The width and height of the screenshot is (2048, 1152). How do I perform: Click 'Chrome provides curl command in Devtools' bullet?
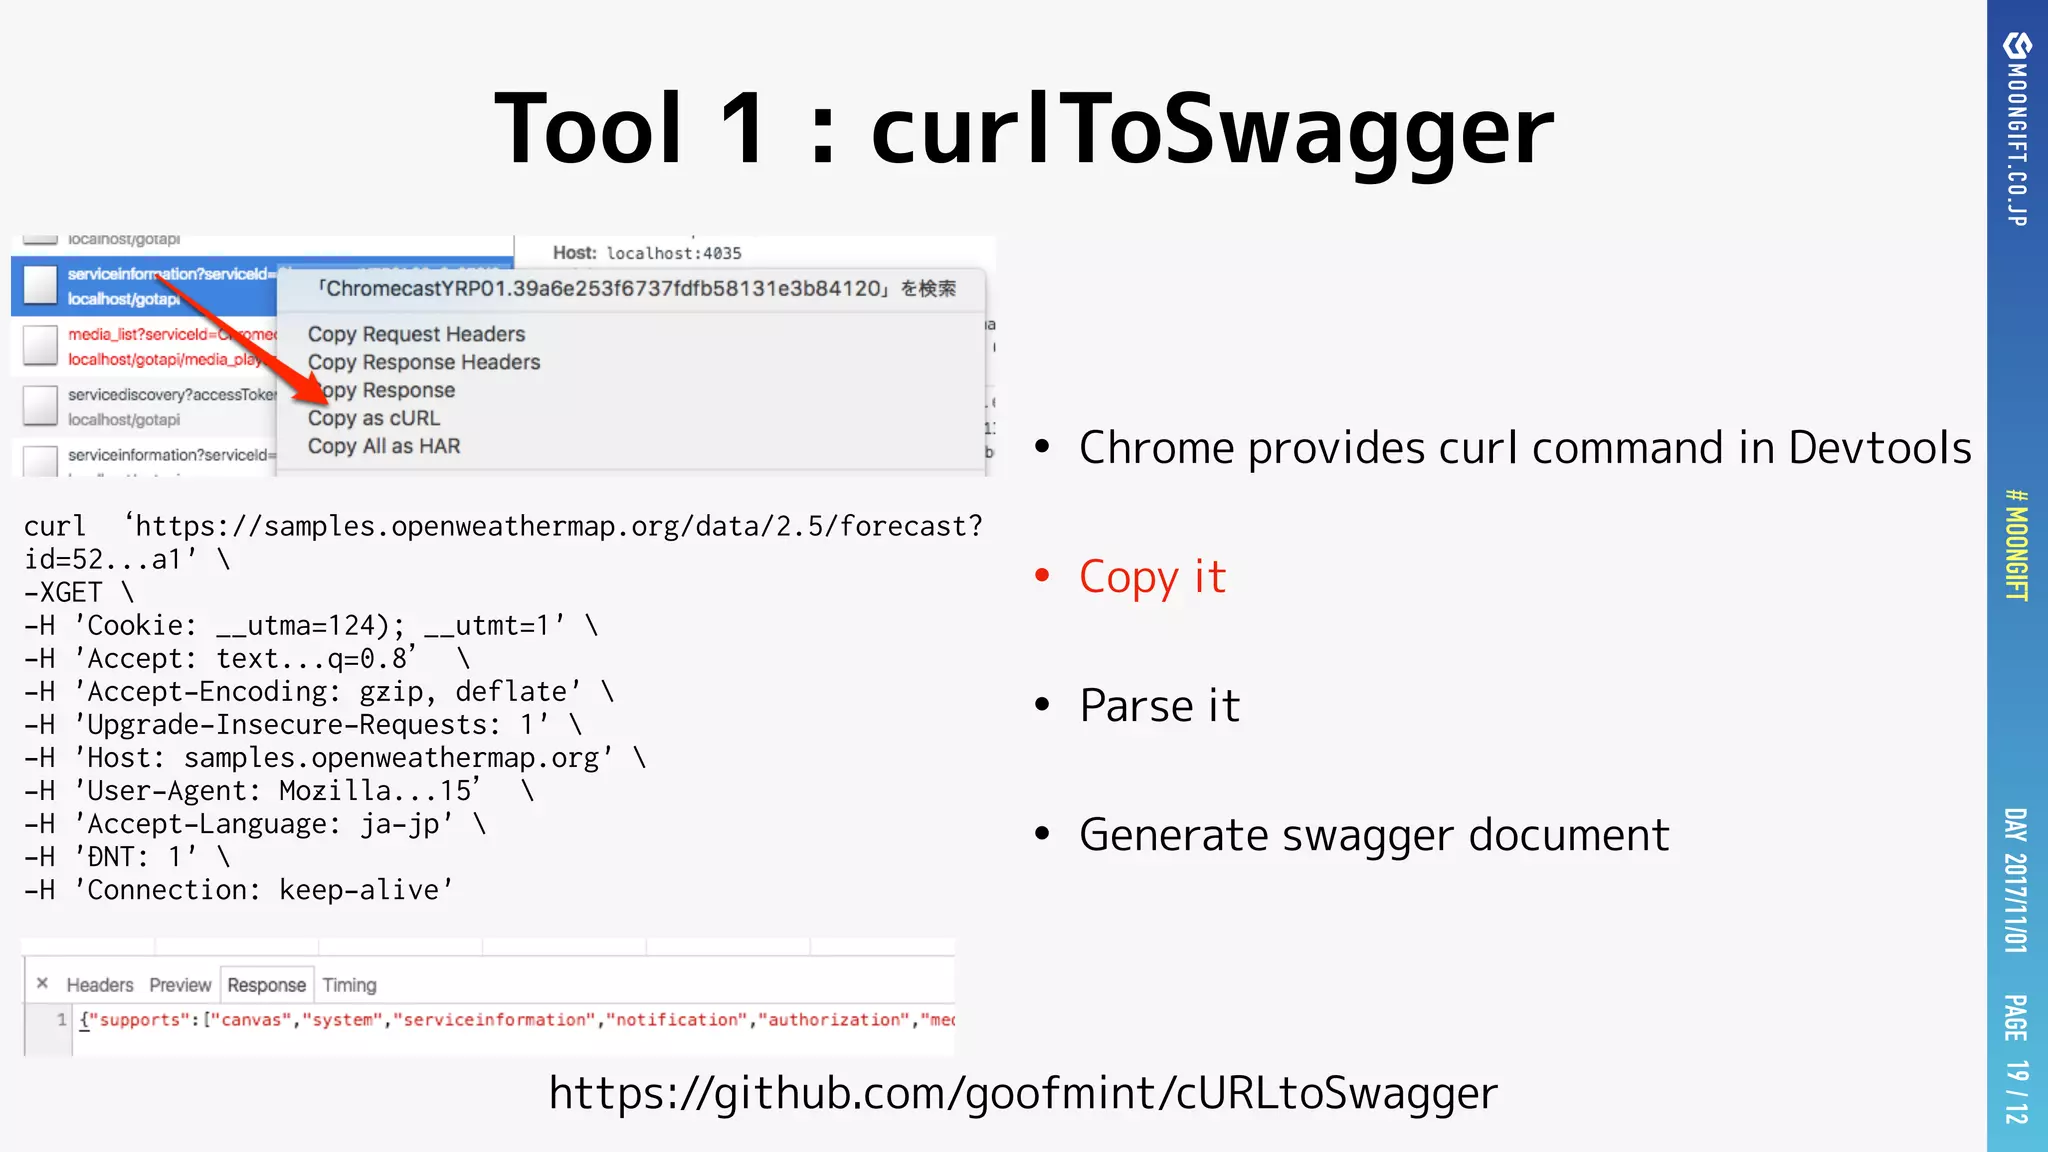[1525, 448]
